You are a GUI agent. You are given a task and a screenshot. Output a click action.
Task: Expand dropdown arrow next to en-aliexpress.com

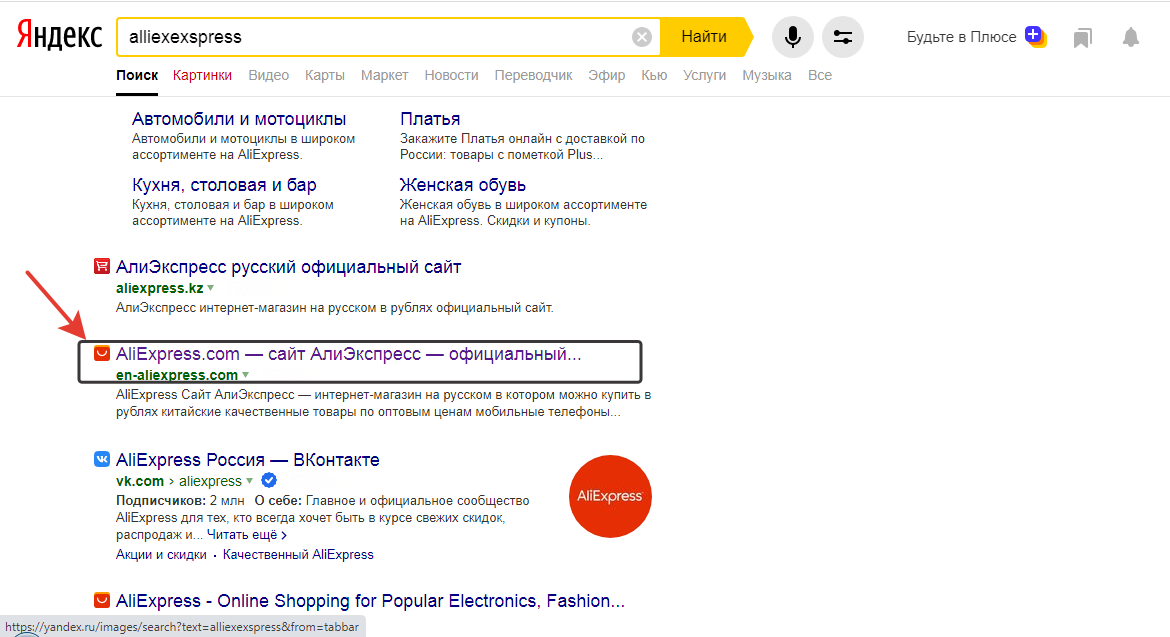pyautogui.click(x=245, y=374)
